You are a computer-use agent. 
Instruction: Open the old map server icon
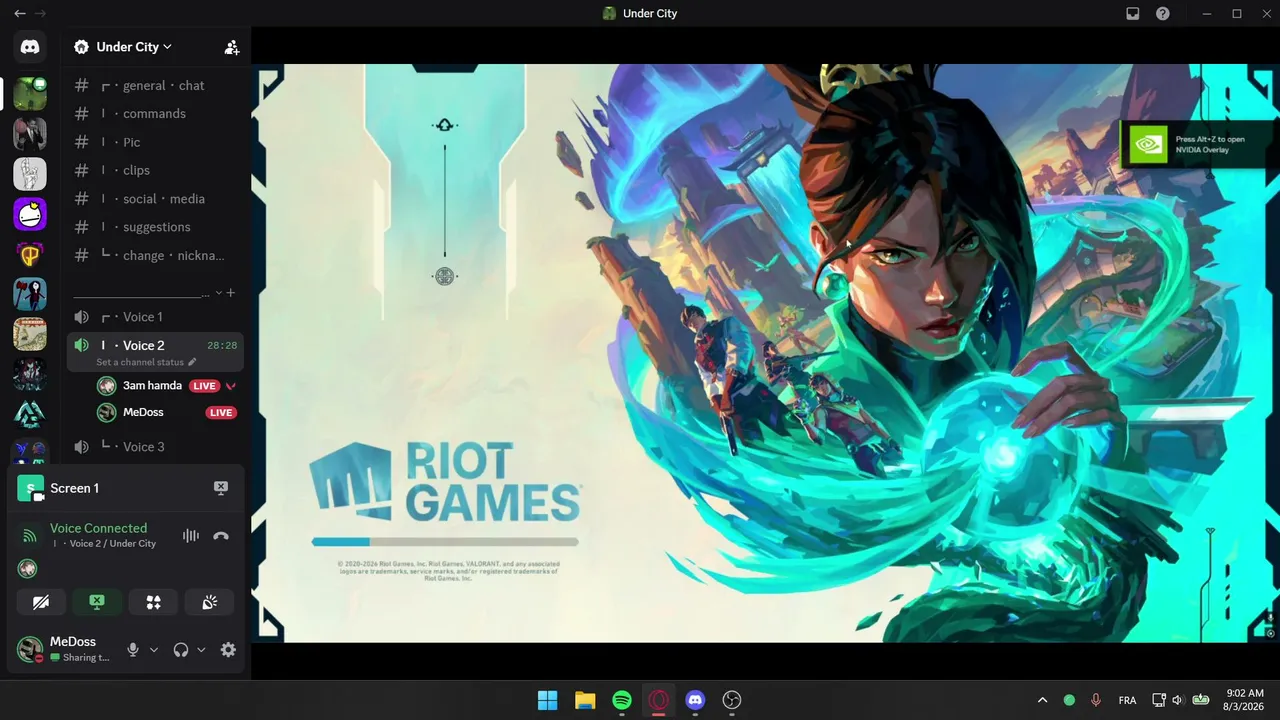(30, 334)
